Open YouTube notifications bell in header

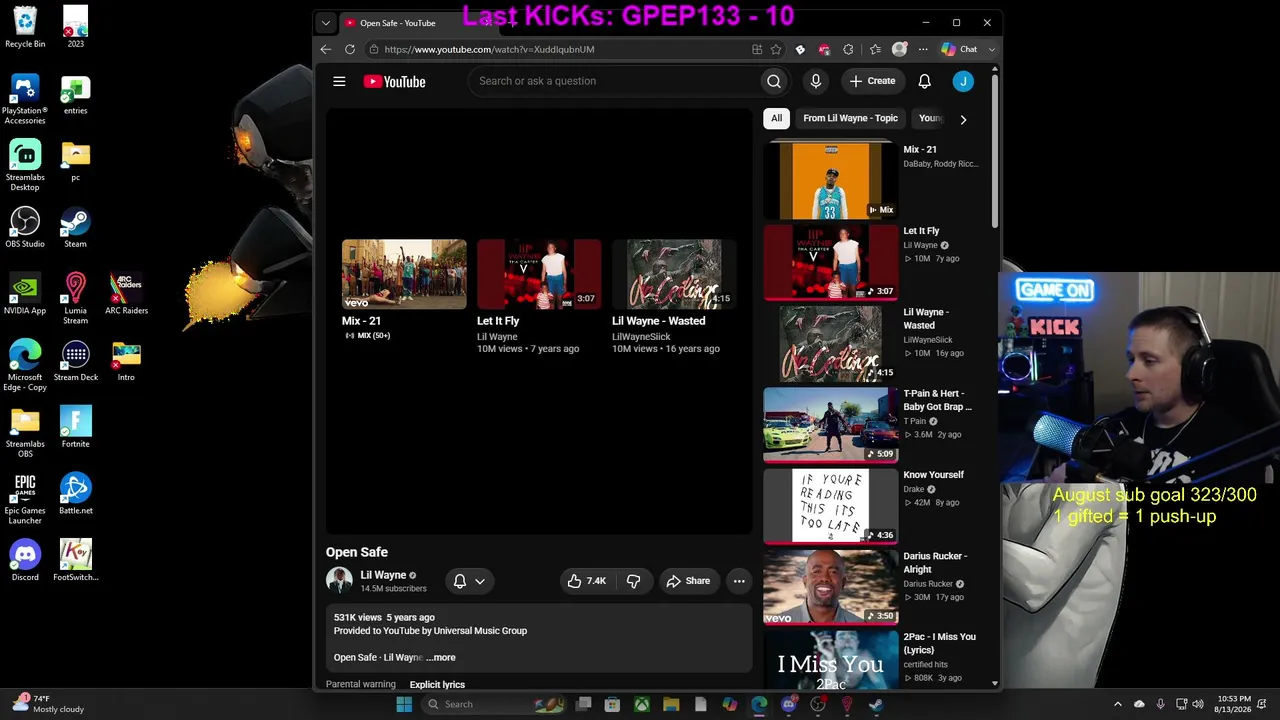[x=925, y=81]
